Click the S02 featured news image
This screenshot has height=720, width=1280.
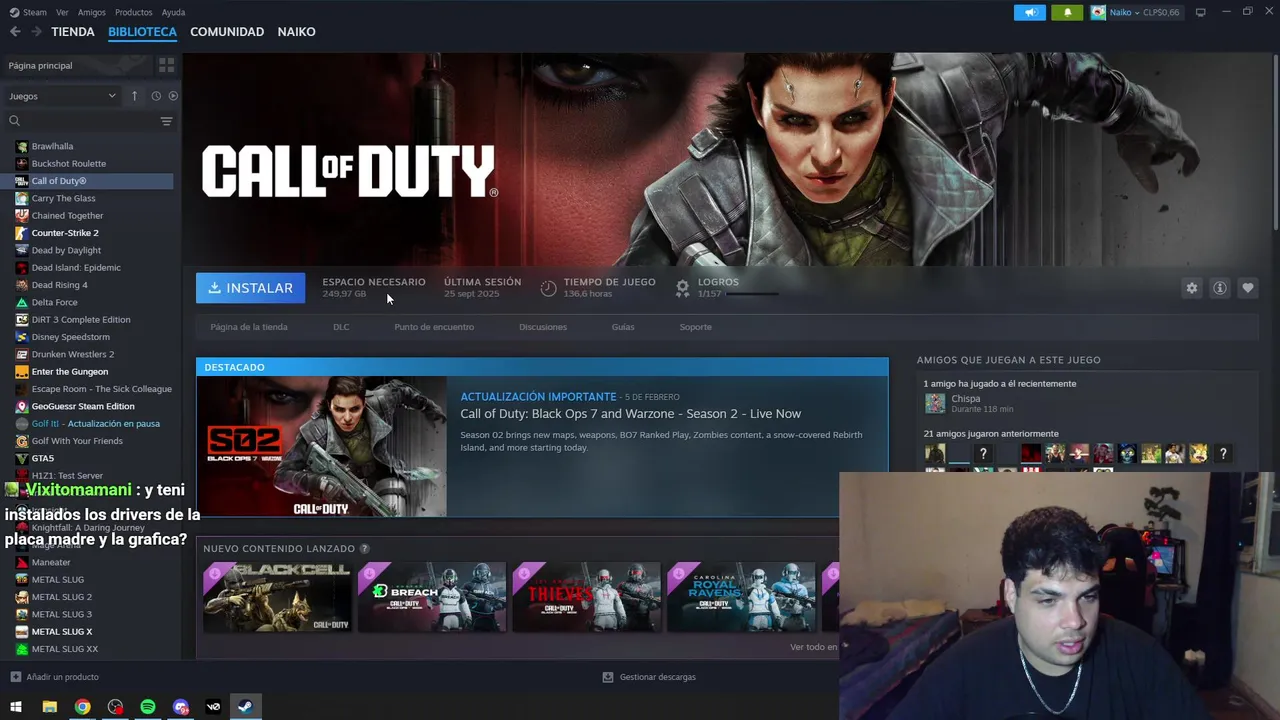tap(321, 446)
